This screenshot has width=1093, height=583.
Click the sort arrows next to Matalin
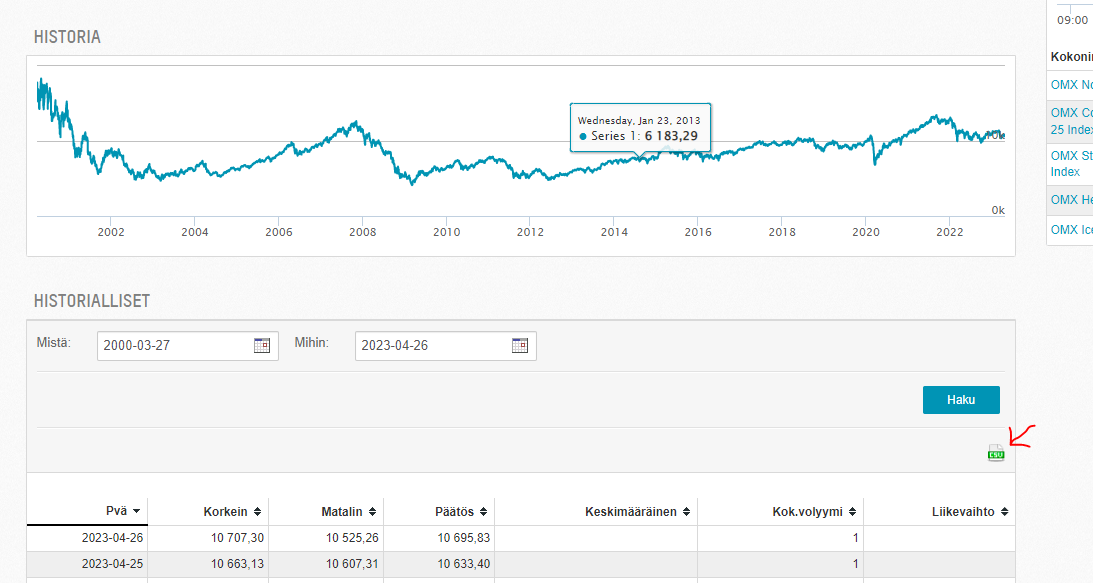(372, 511)
